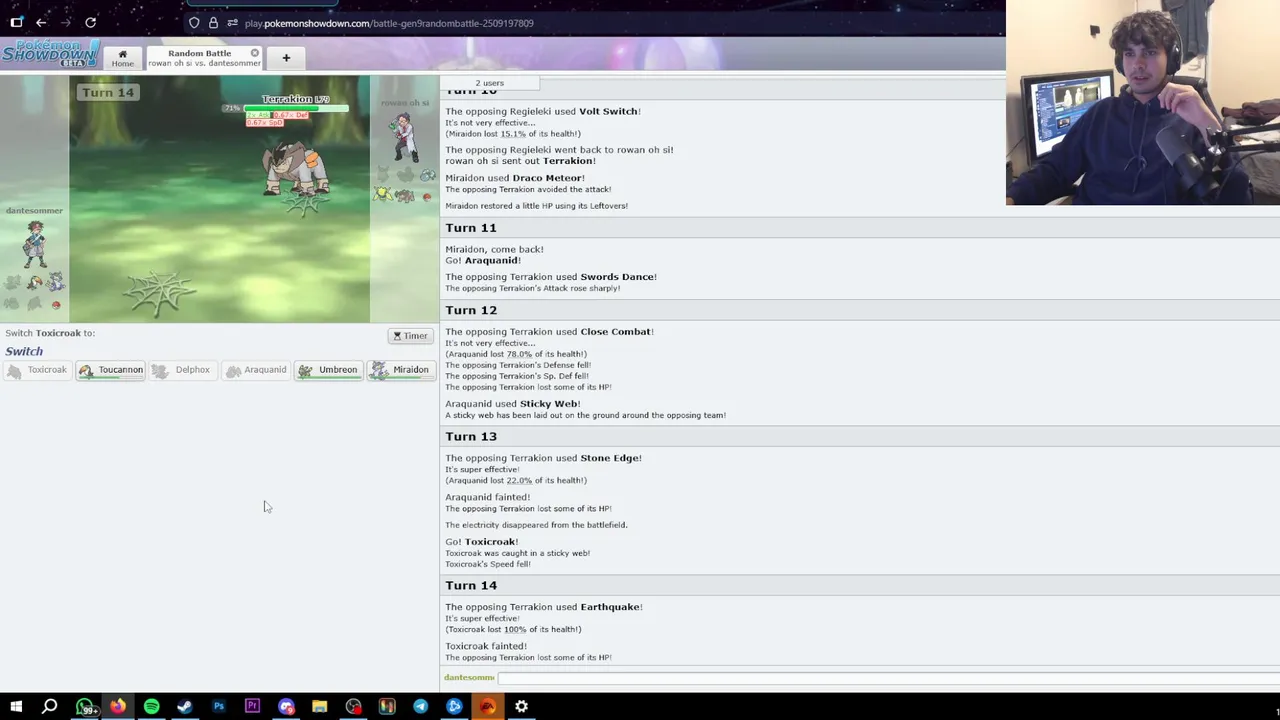
Task: Switch to Umbreon
Action: [x=329, y=370]
